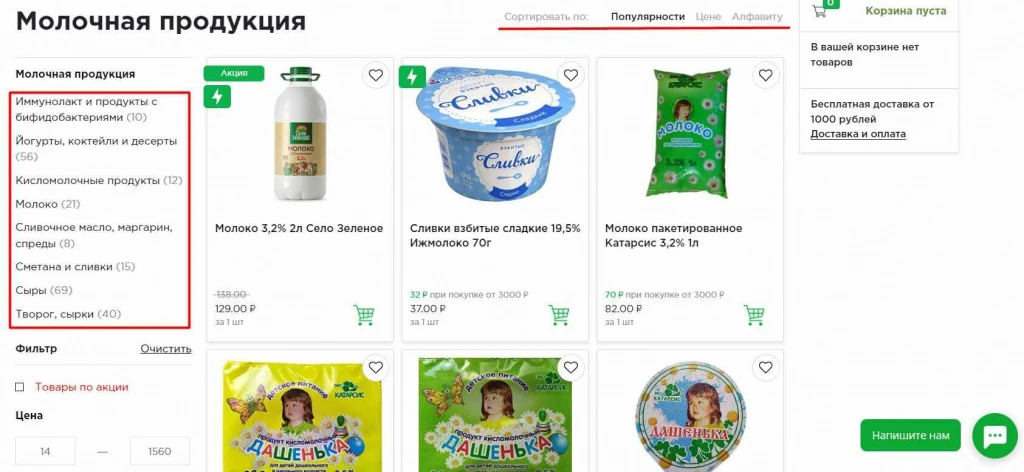Favorite the round Дашенька product
This screenshot has height=472, width=1024.
pyautogui.click(x=766, y=368)
